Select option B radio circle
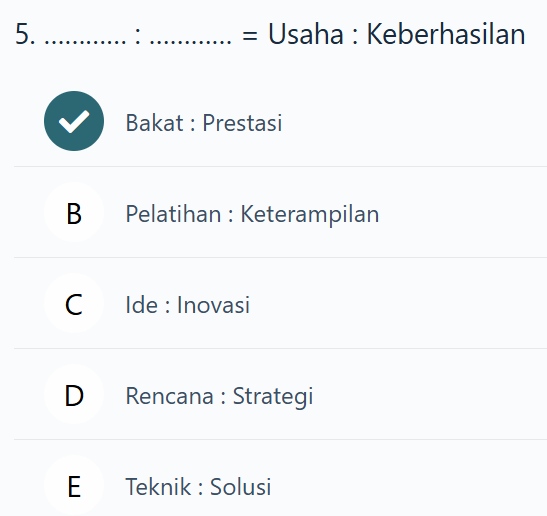This screenshot has width=547, height=516. click(x=74, y=212)
